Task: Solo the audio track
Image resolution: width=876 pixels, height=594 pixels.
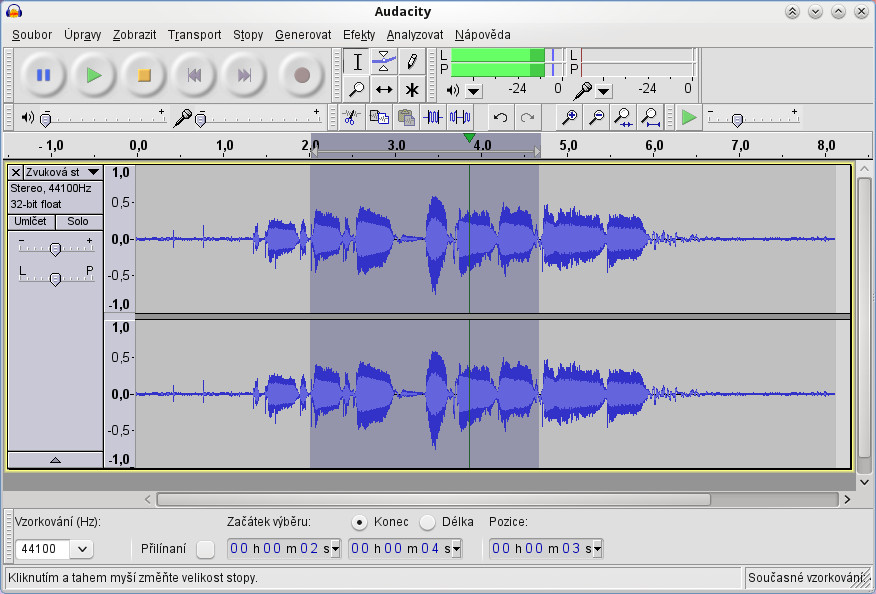Action: click(x=78, y=222)
